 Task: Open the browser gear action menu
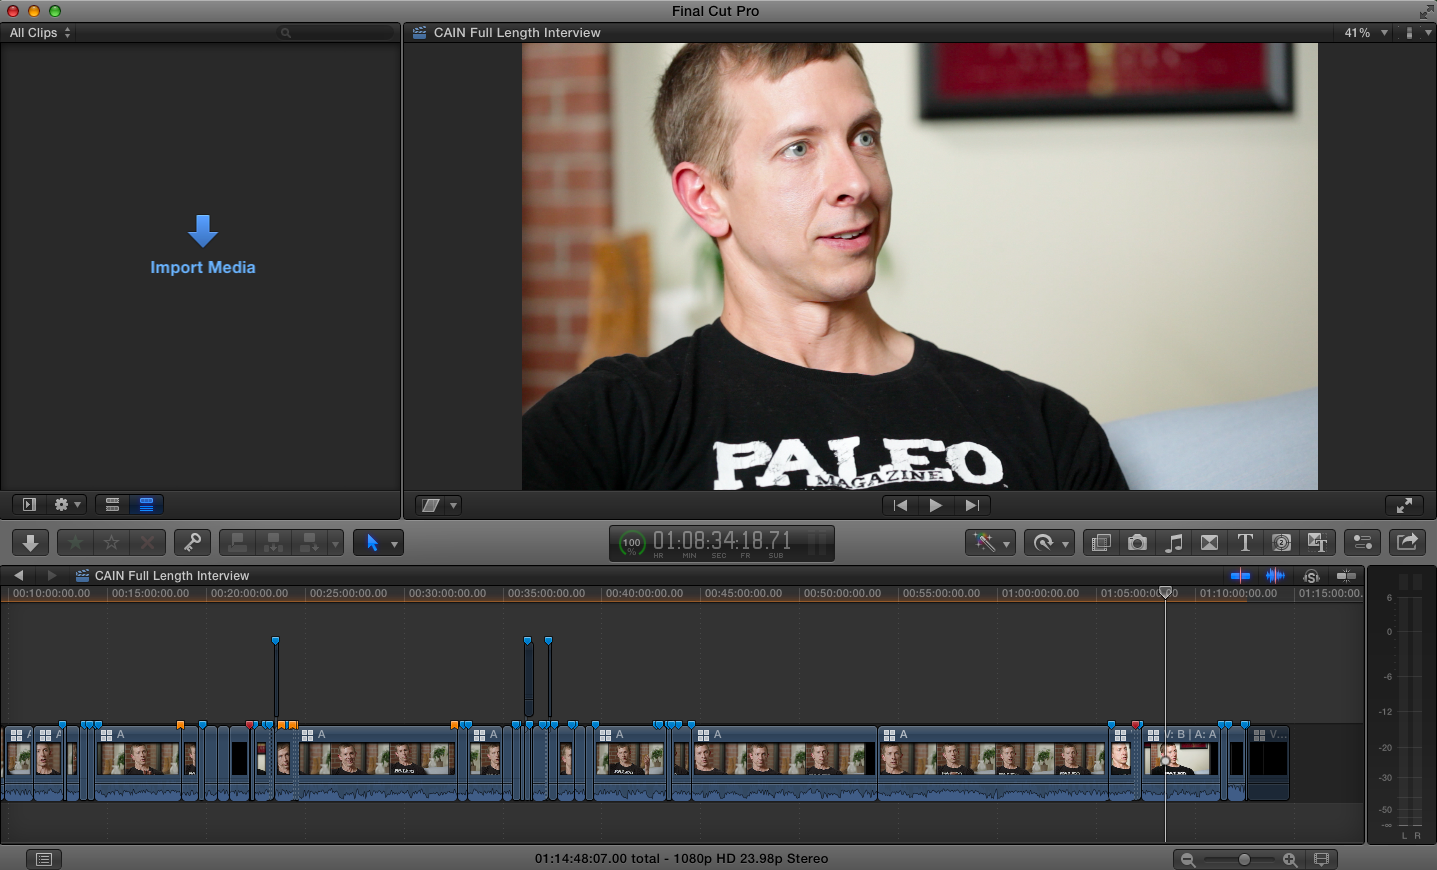coord(67,505)
